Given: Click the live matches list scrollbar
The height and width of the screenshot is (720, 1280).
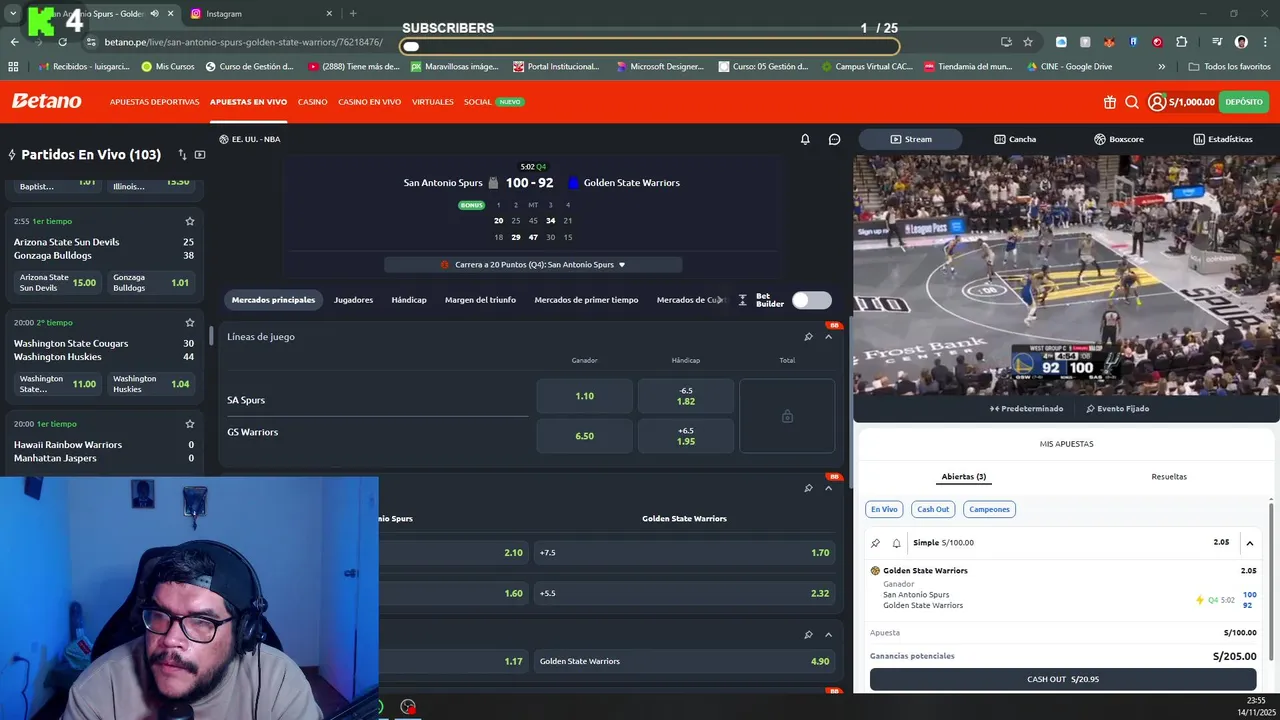Looking at the screenshot, I should 211,336.
